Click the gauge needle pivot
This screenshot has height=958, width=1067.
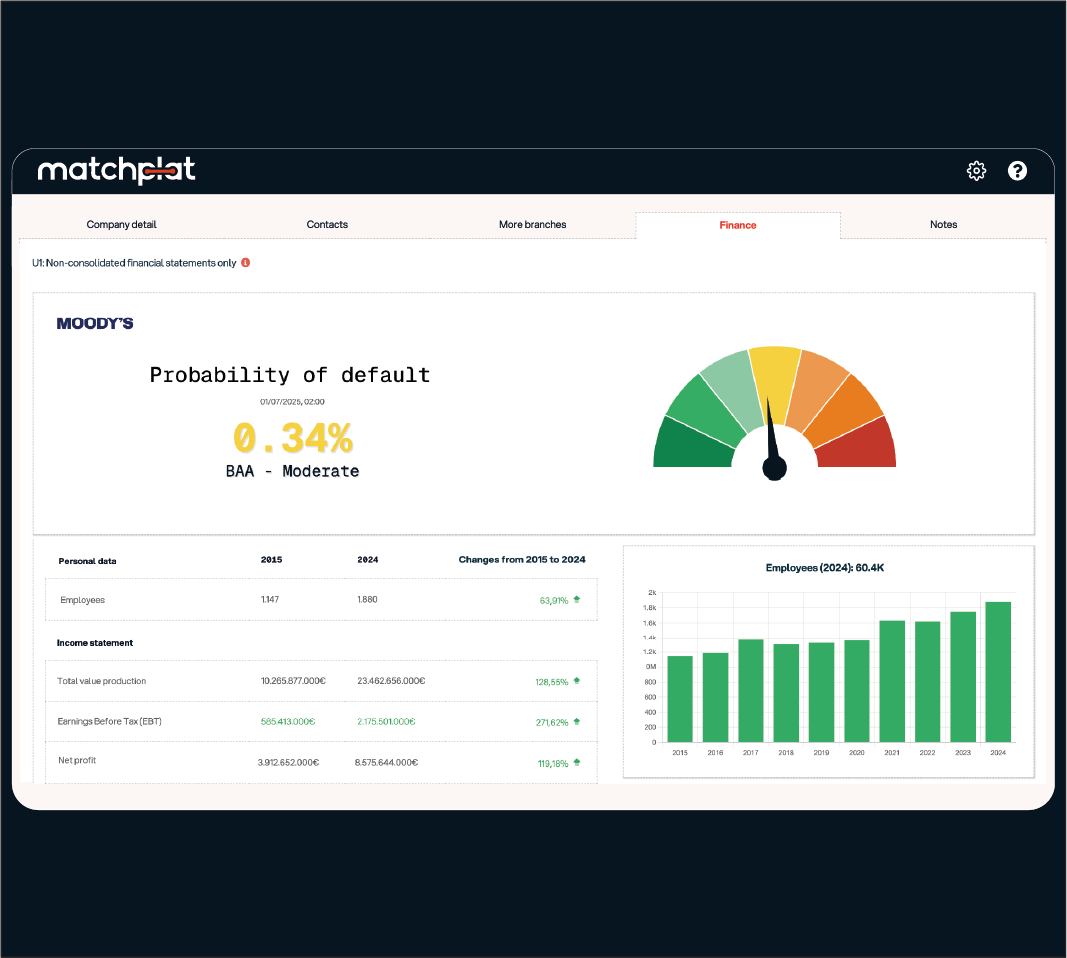click(774, 467)
